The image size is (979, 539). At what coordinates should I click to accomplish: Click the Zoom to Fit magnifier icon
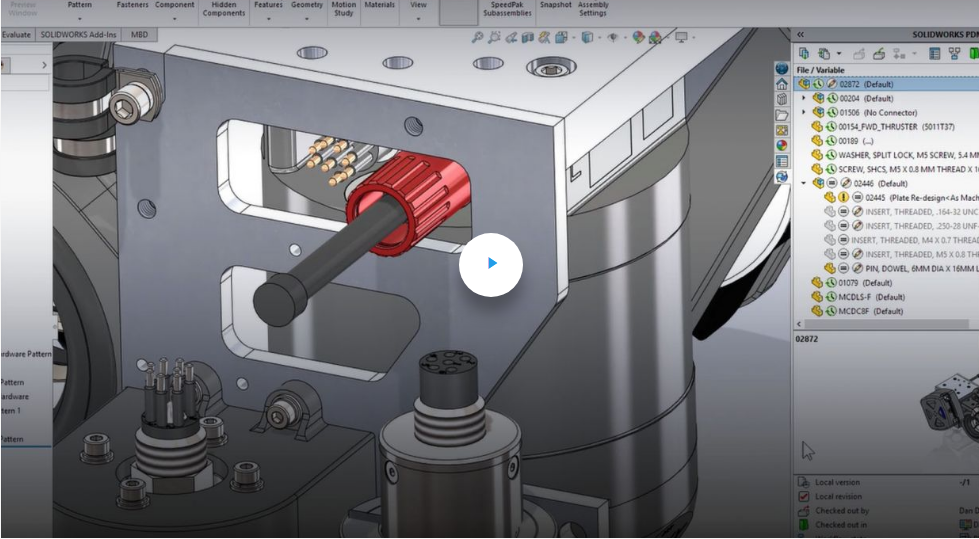479,37
